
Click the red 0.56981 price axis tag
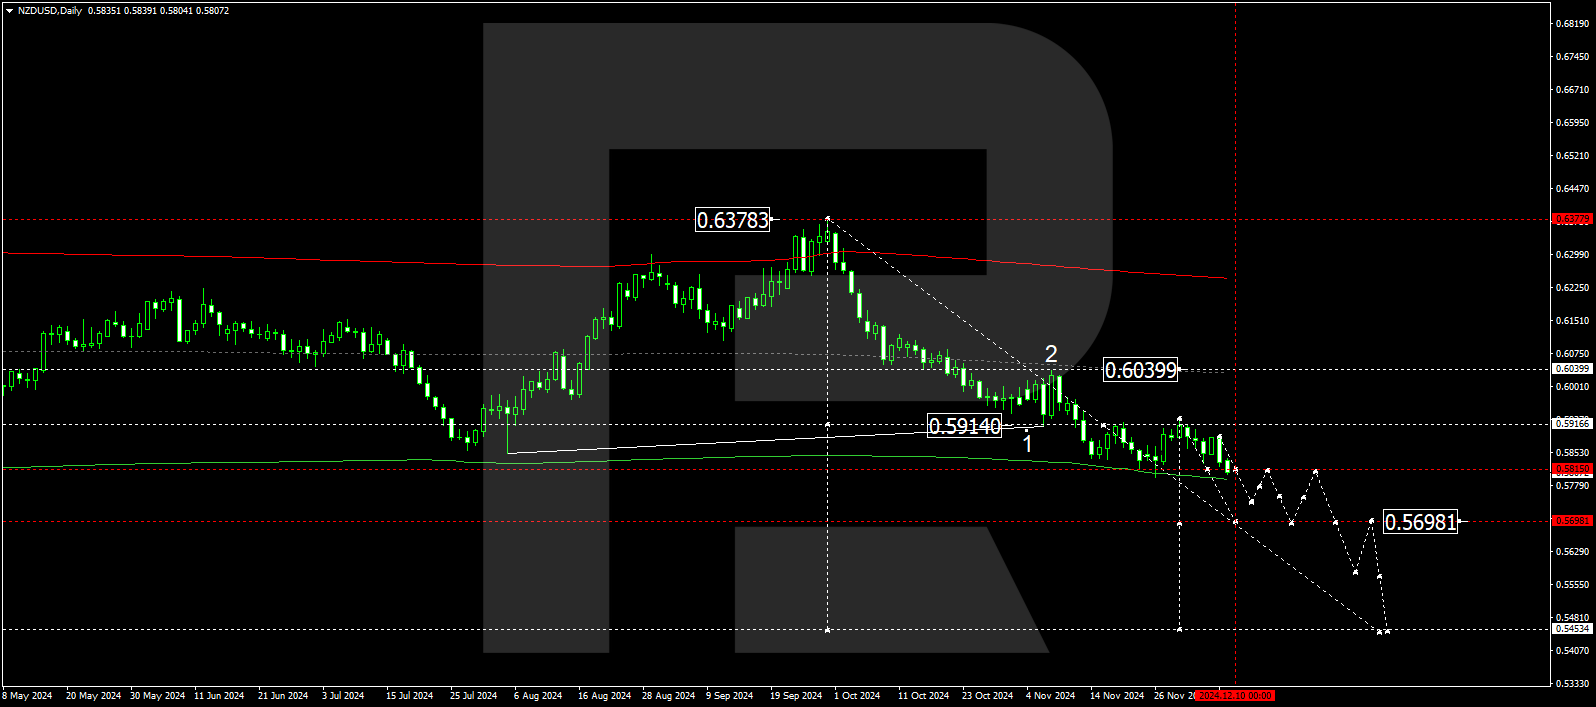pos(1571,521)
